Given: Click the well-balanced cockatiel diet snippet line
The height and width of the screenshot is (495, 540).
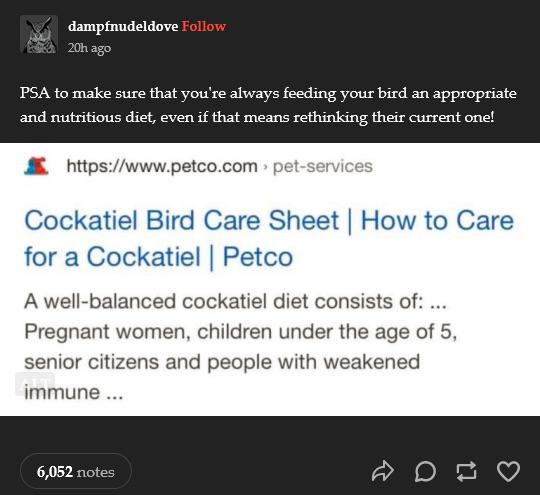Looking at the screenshot, I should click(235, 301).
